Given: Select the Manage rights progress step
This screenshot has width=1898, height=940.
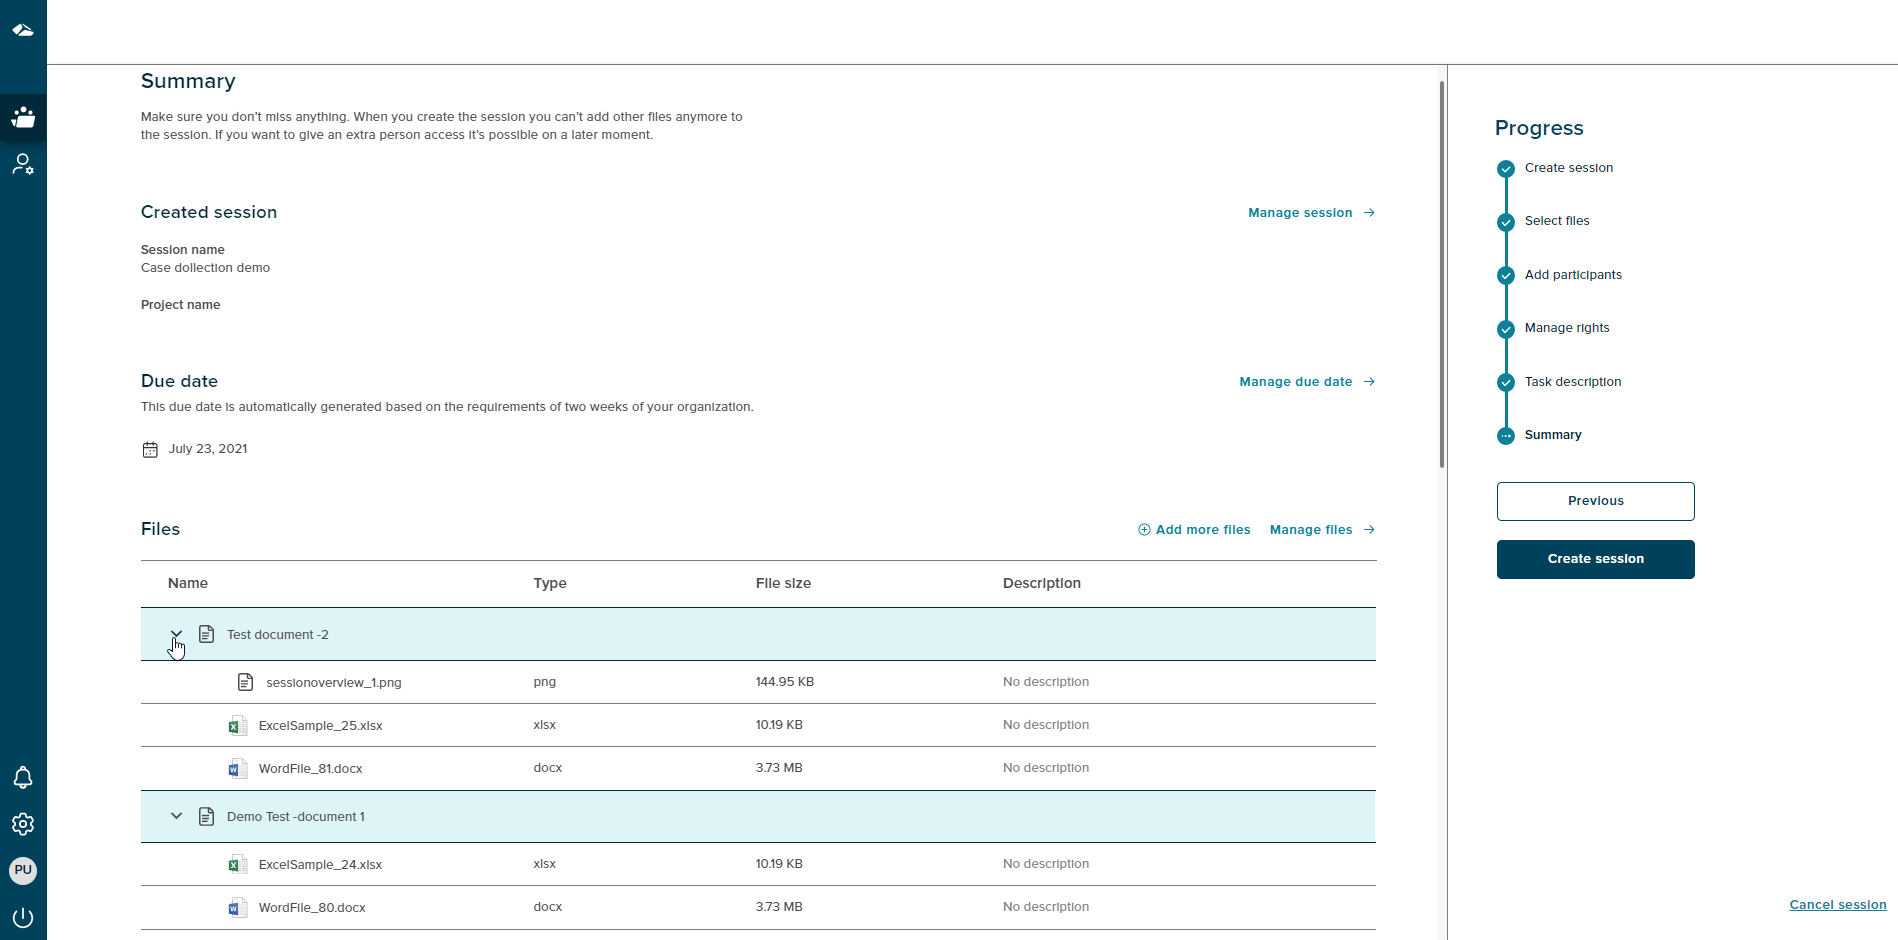Looking at the screenshot, I should click(1506, 328).
